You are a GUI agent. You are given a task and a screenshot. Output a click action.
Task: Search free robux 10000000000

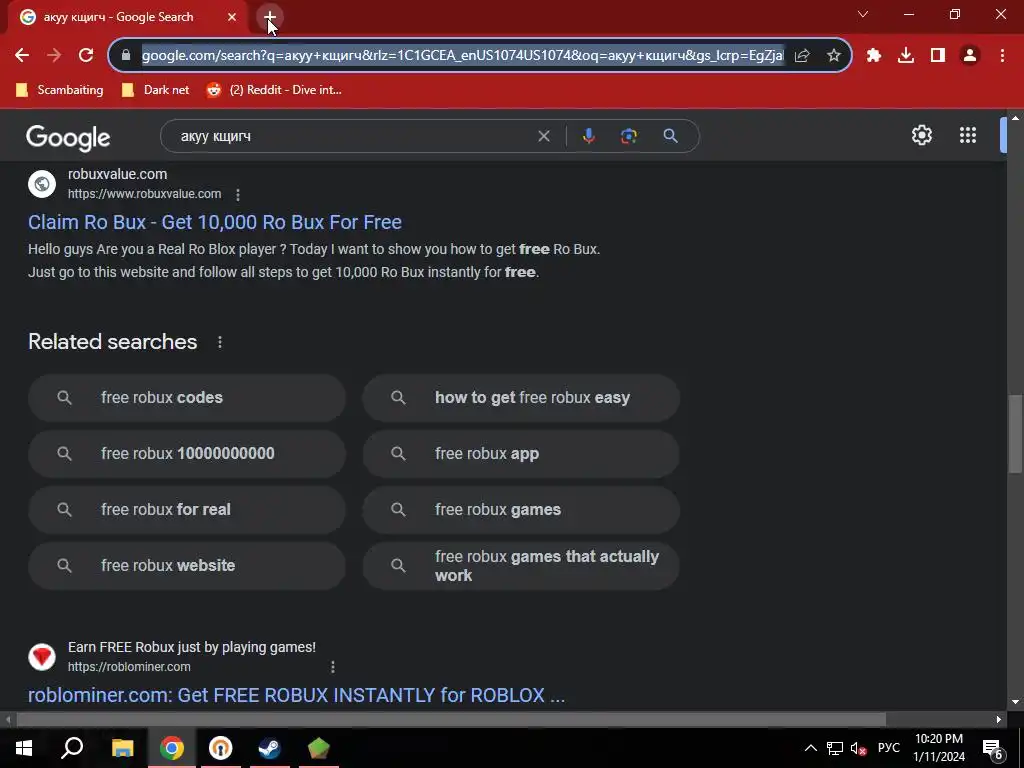click(187, 453)
